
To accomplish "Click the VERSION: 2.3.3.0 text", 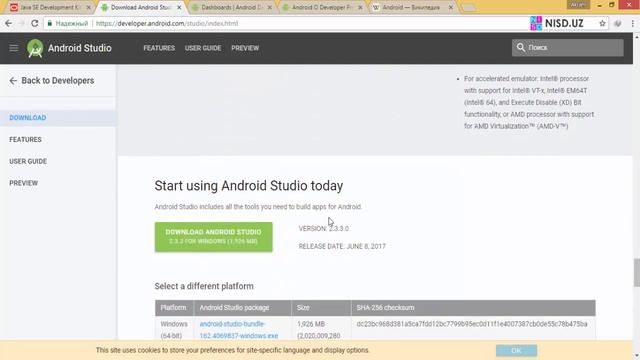I will [x=324, y=229].
